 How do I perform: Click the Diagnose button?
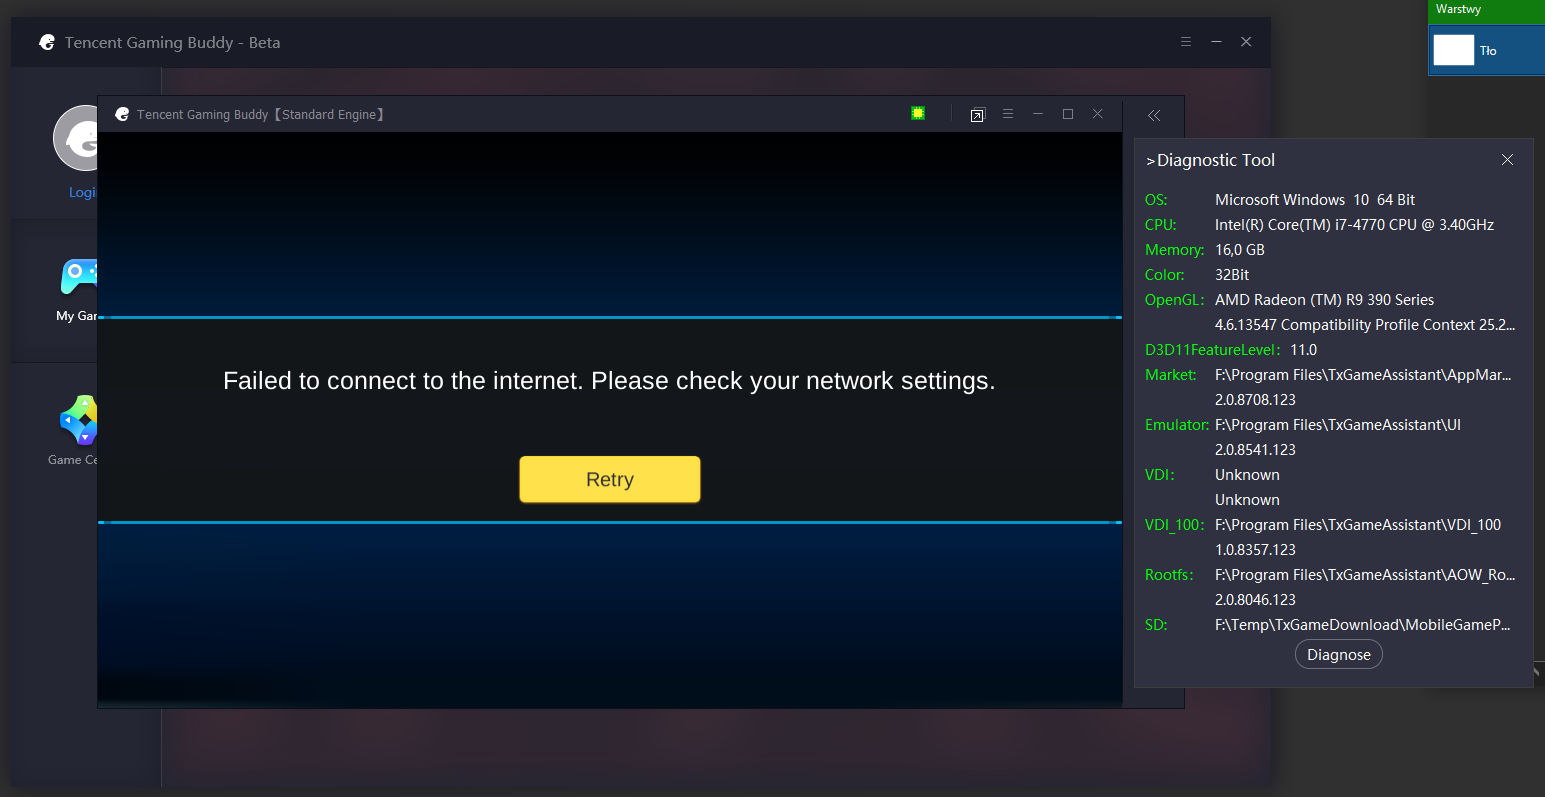[1339, 654]
